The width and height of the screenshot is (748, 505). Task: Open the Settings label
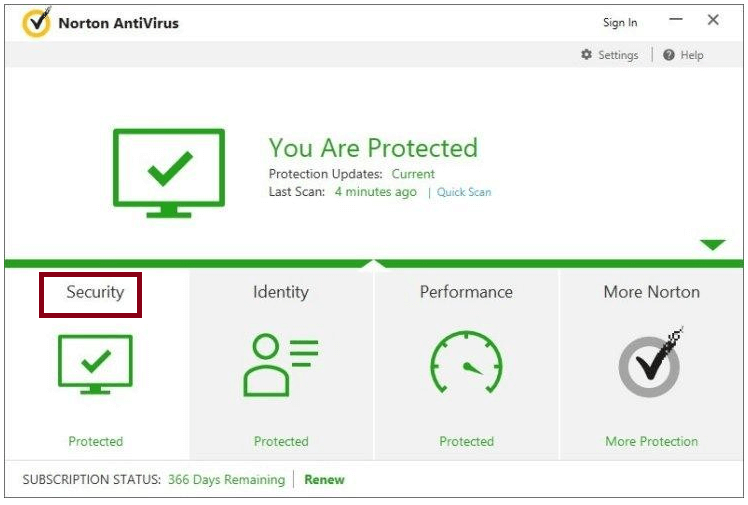pos(618,55)
